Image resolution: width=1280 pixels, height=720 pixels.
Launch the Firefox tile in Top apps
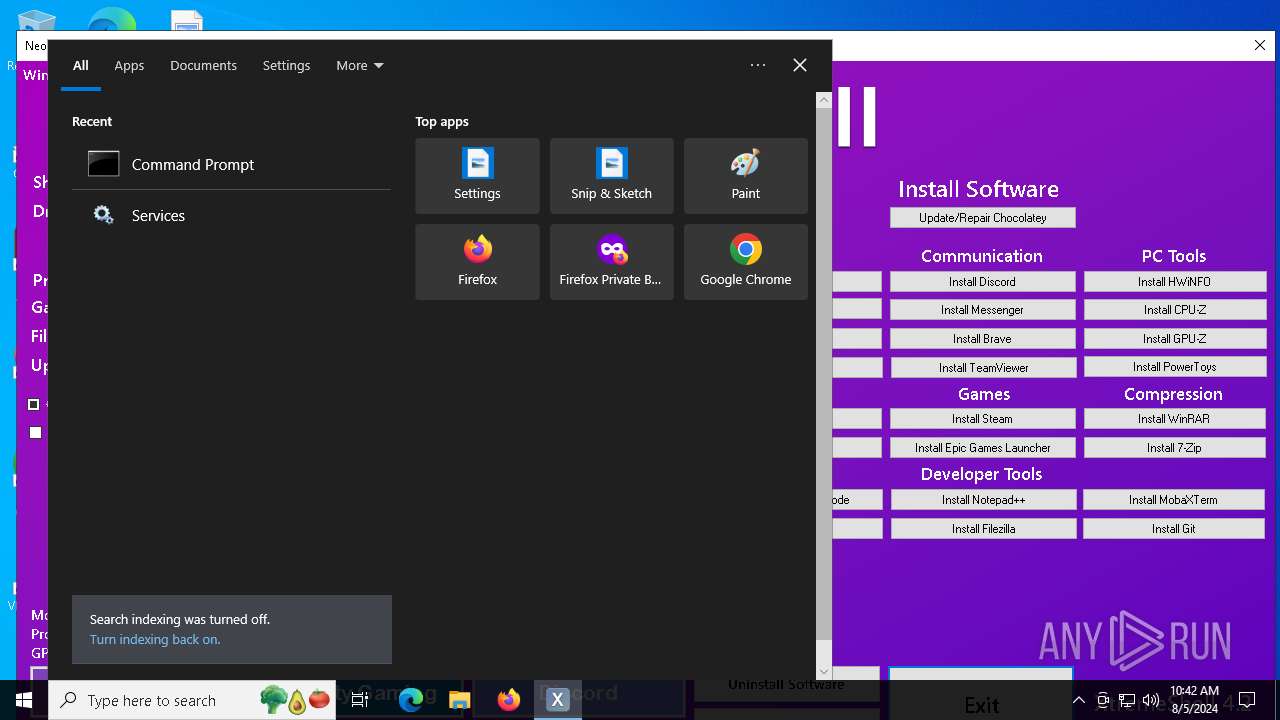[x=477, y=262]
